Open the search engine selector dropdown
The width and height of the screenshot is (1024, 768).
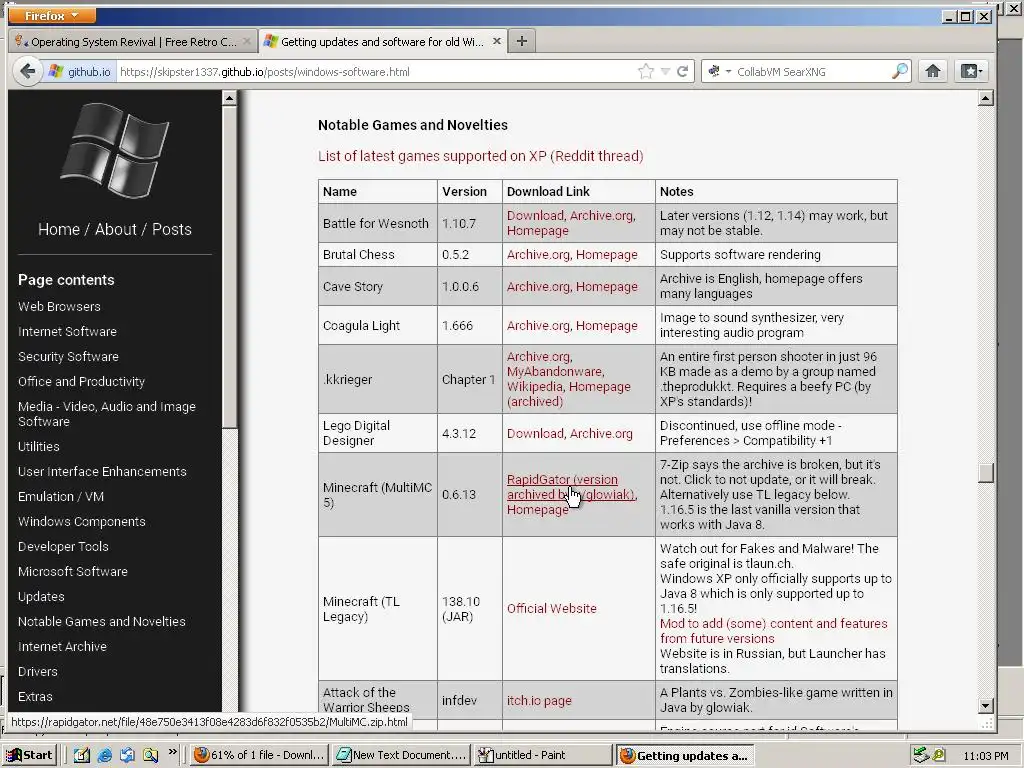point(719,71)
